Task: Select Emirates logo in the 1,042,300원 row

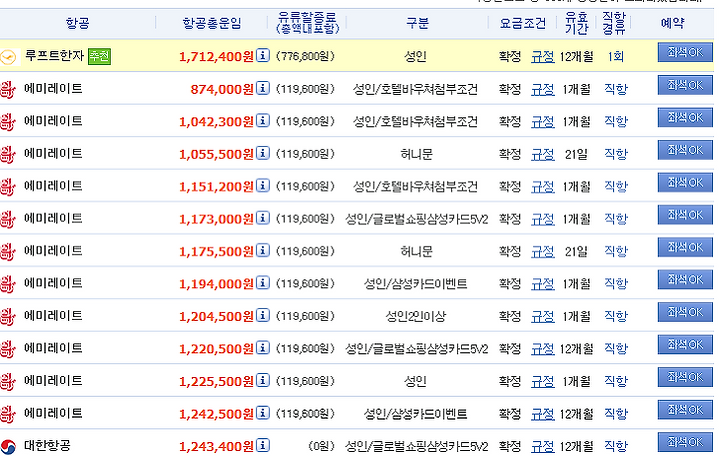Action: (8, 122)
